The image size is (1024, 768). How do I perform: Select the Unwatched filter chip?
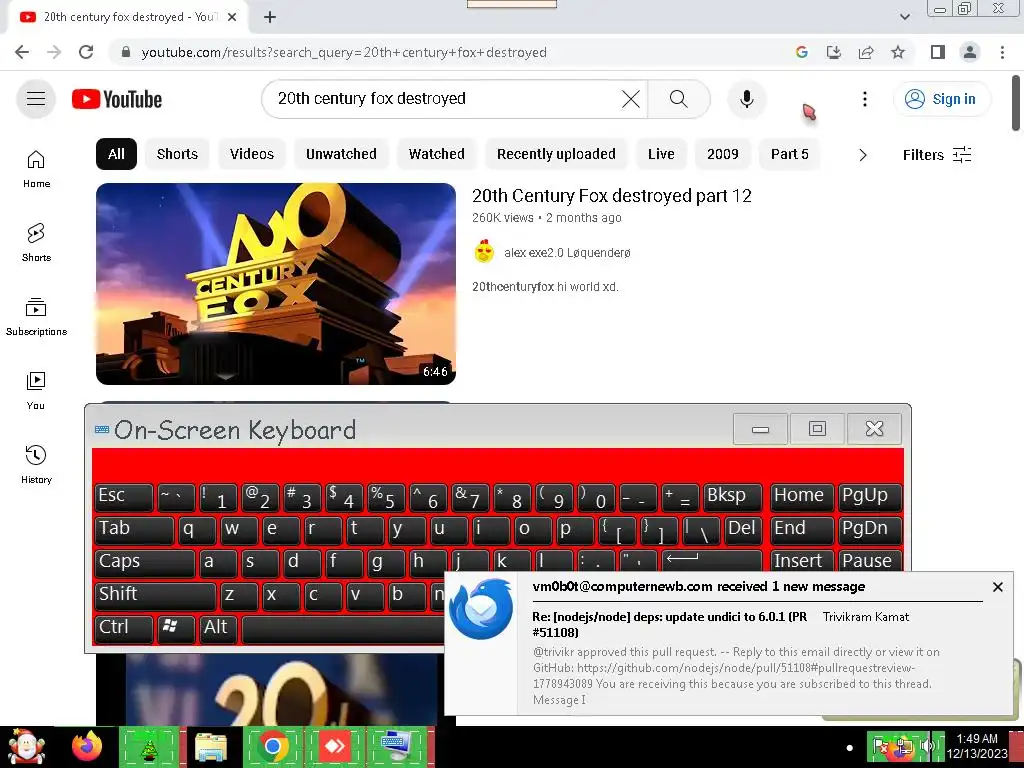pyautogui.click(x=341, y=154)
